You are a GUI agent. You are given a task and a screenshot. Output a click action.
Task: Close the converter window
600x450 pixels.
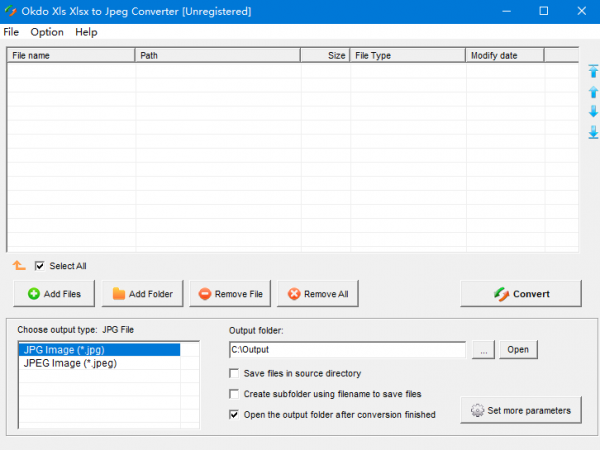point(581,11)
